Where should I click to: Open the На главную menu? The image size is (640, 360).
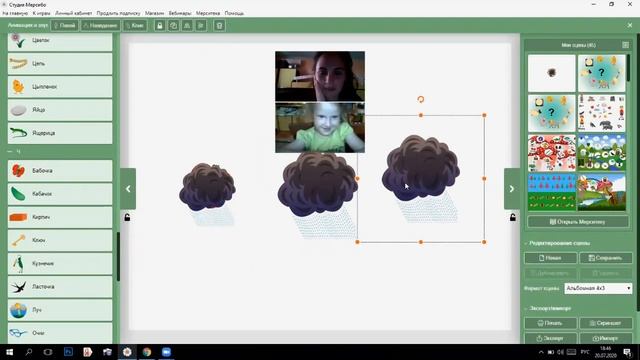pos(15,13)
